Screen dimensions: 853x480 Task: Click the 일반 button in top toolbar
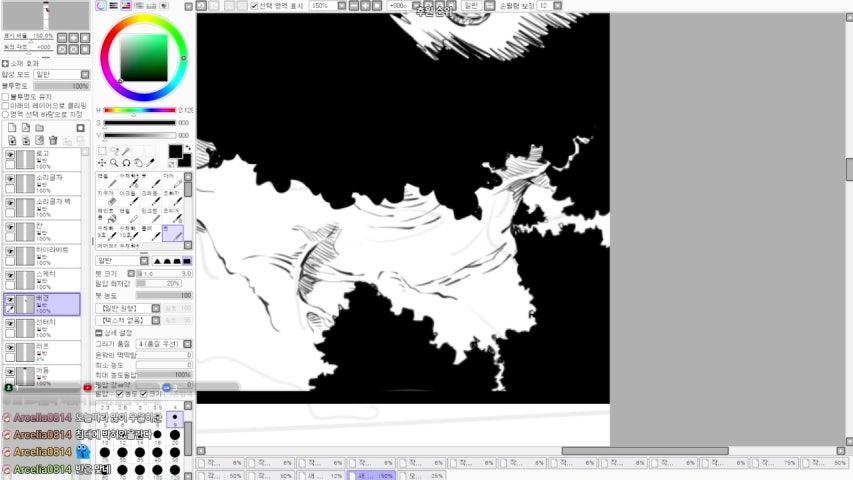pos(471,5)
